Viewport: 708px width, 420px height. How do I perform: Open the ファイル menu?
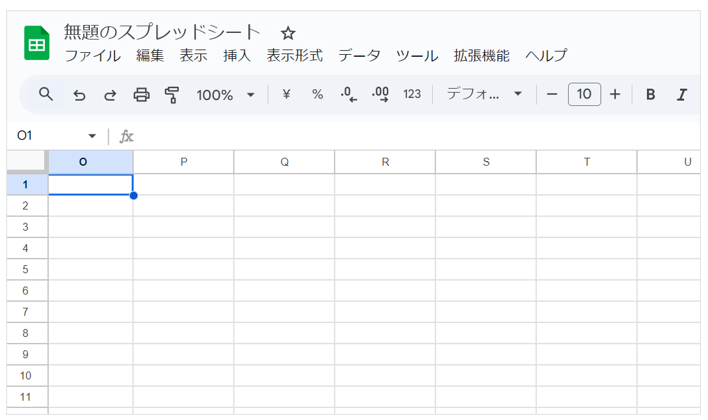93,56
